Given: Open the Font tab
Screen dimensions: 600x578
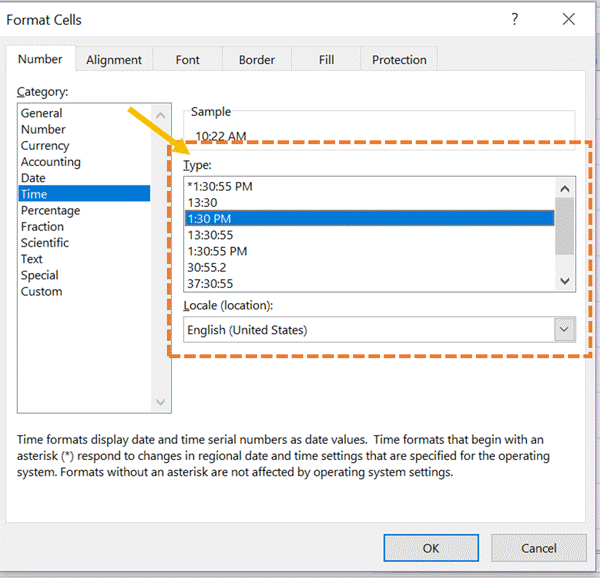Looking at the screenshot, I should (188, 60).
